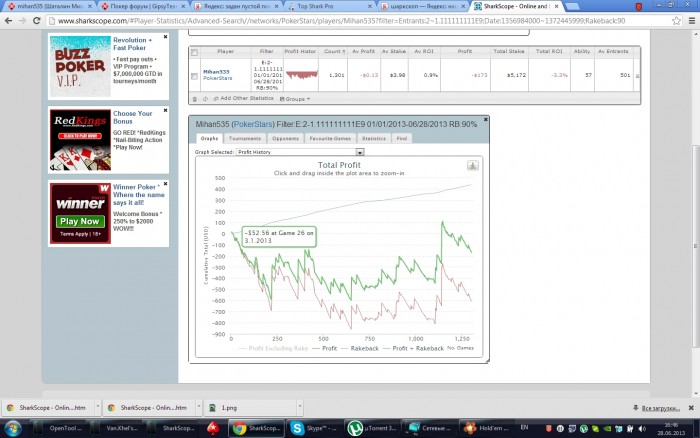Expand the Groups dropdown
The width and height of the screenshot is (700, 438).
pyautogui.click(x=295, y=99)
